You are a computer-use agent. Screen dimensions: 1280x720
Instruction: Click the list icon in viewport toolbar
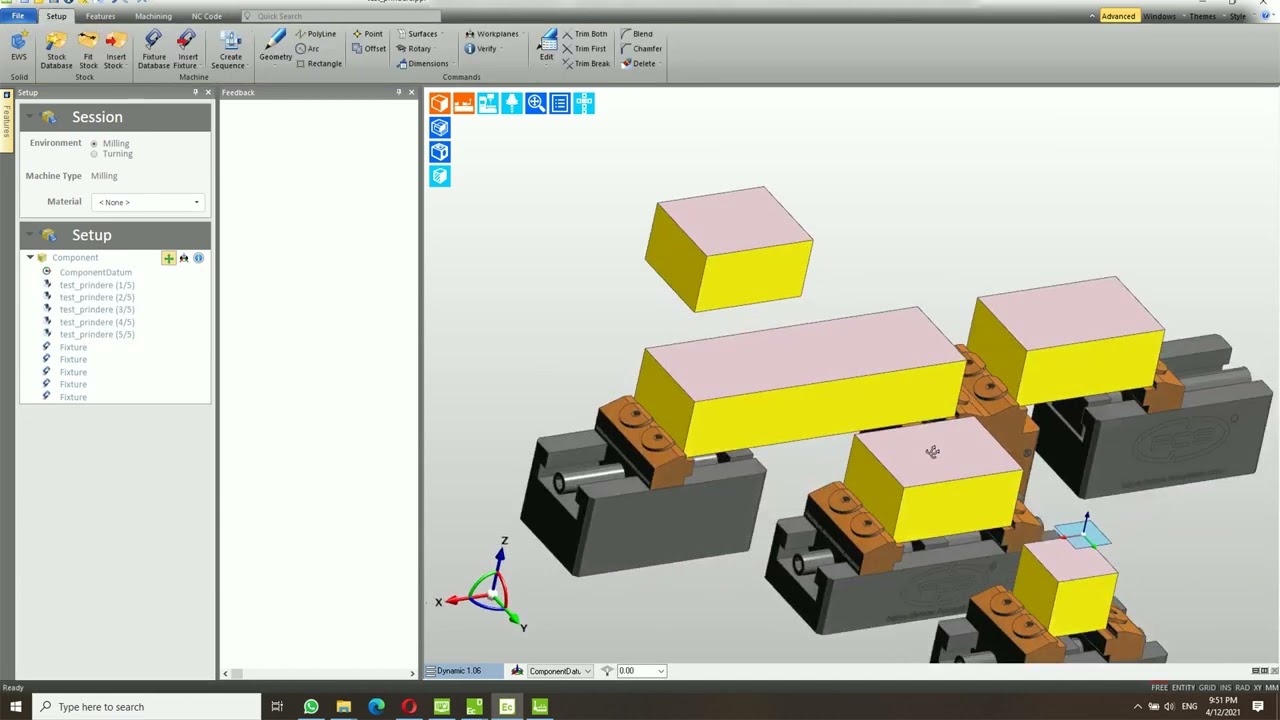coord(560,103)
